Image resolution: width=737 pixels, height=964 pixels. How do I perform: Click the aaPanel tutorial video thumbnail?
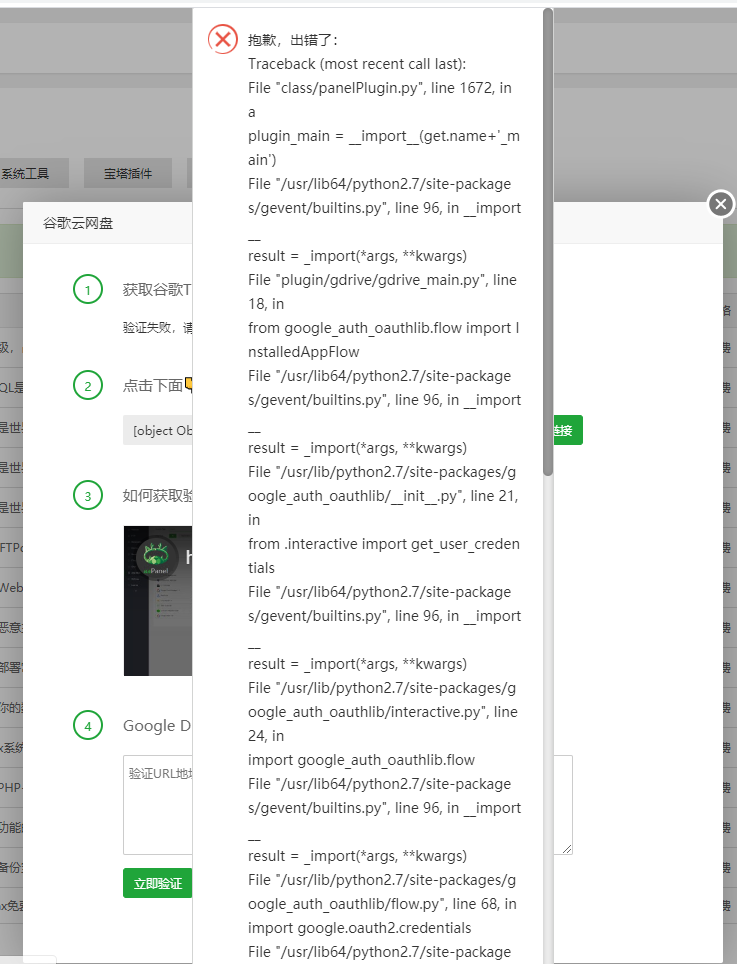point(158,601)
